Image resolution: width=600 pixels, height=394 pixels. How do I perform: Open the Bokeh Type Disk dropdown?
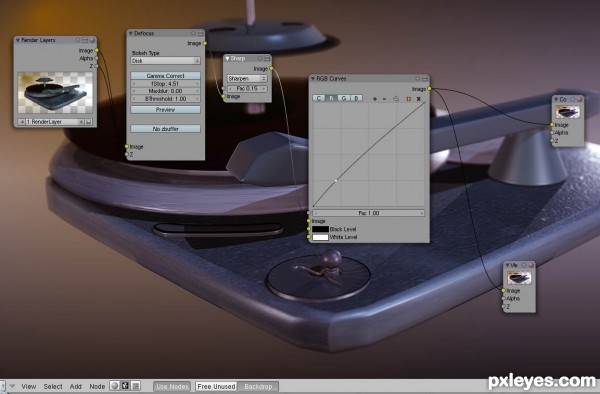(x=165, y=61)
